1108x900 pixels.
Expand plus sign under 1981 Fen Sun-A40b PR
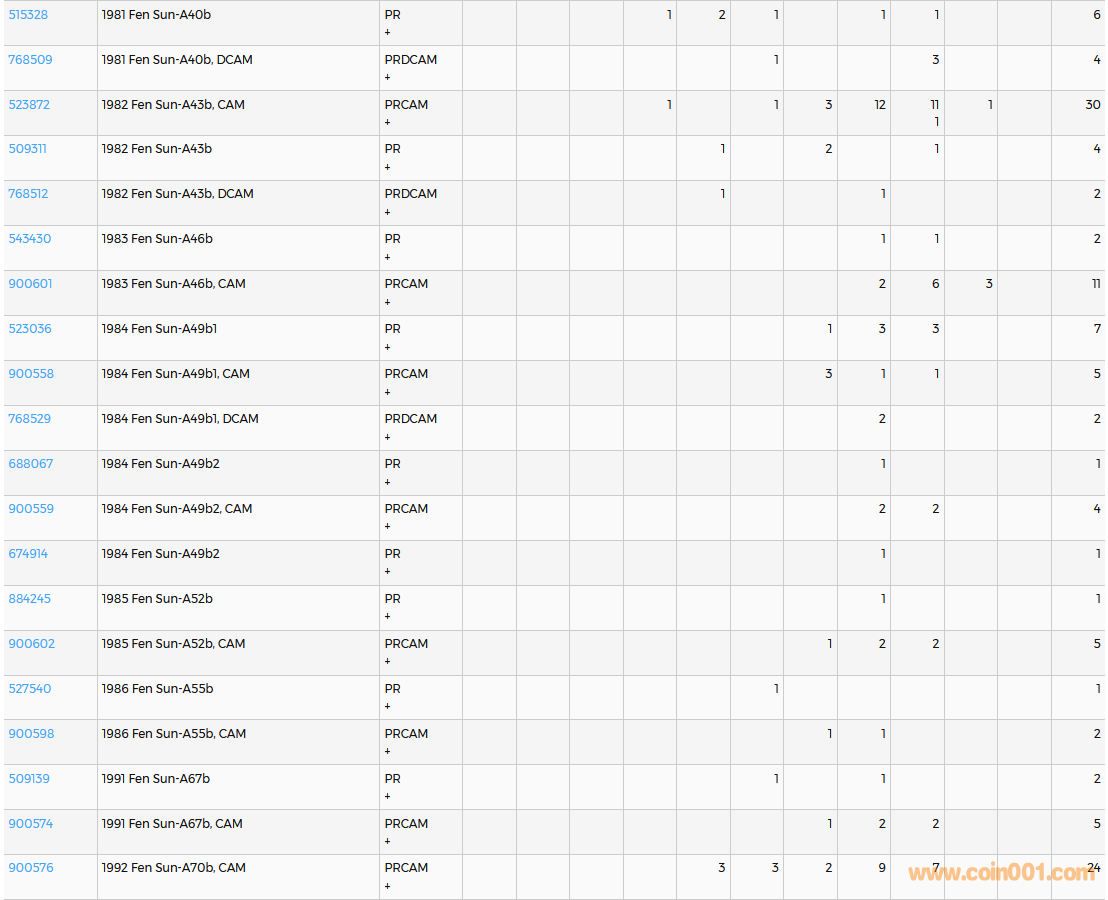[388, 33]
